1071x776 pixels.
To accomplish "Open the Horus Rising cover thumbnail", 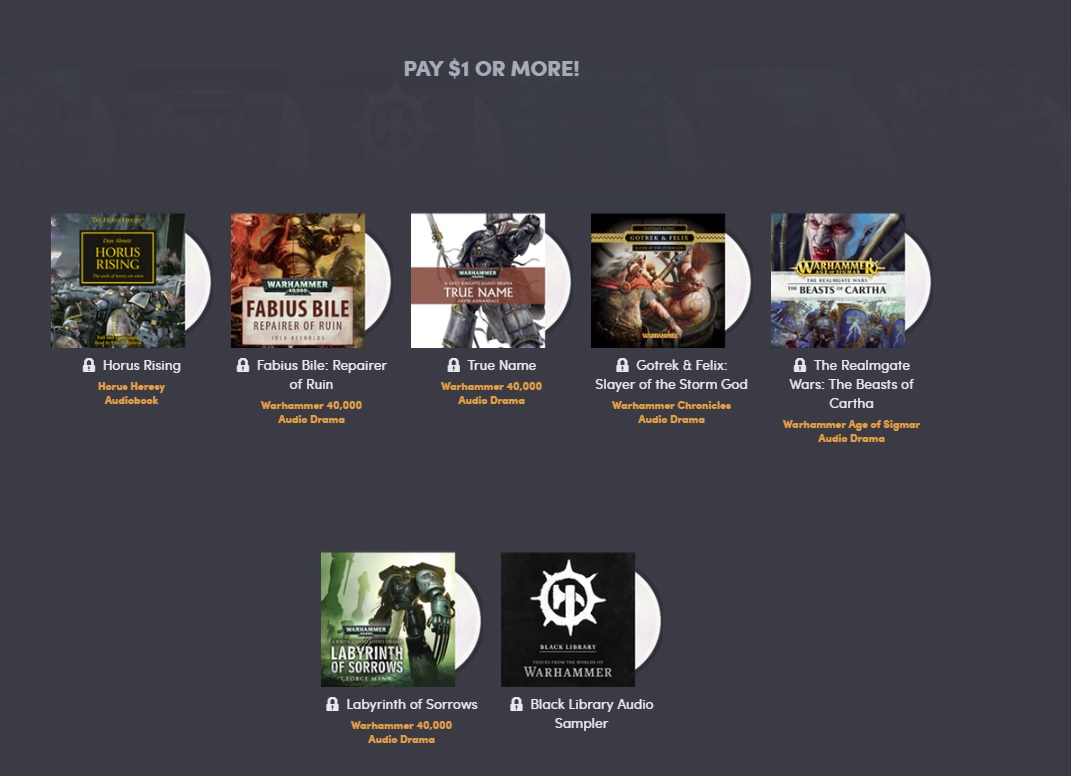I will pos(117,281).
